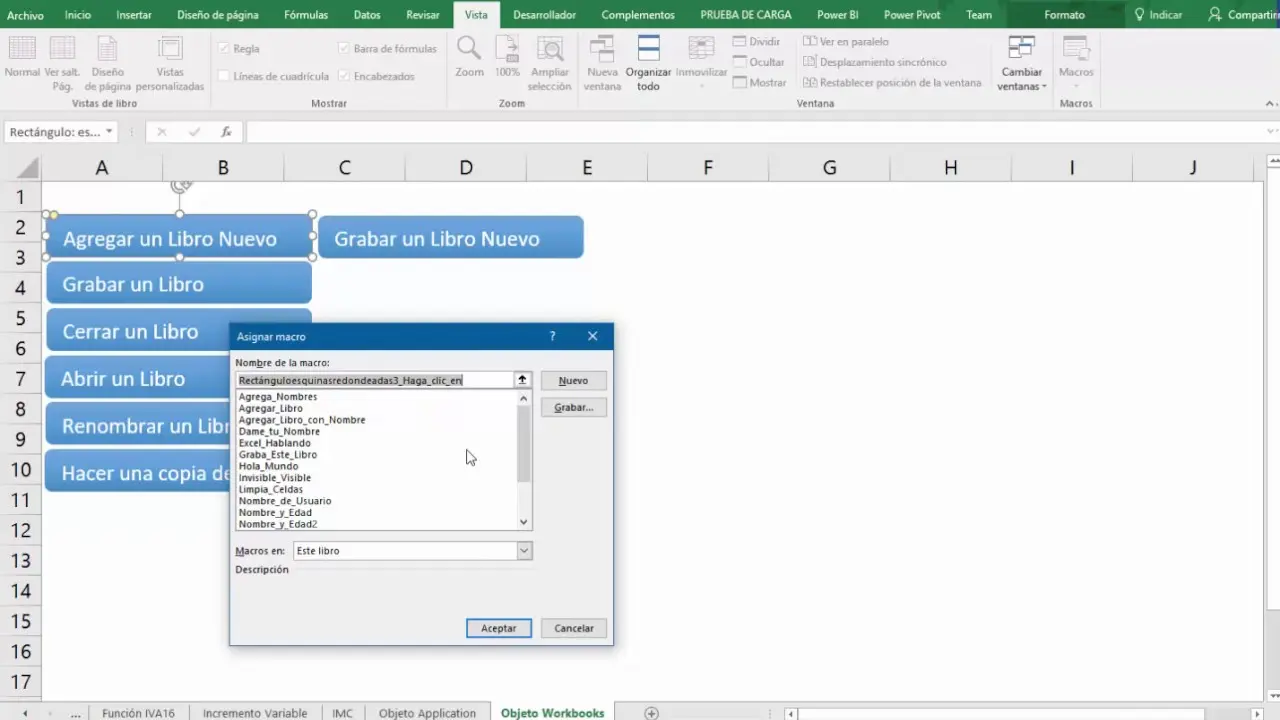Switch to the Desarrollador ribbon tab
The image size is (1280, 720).
coord(544,15)
